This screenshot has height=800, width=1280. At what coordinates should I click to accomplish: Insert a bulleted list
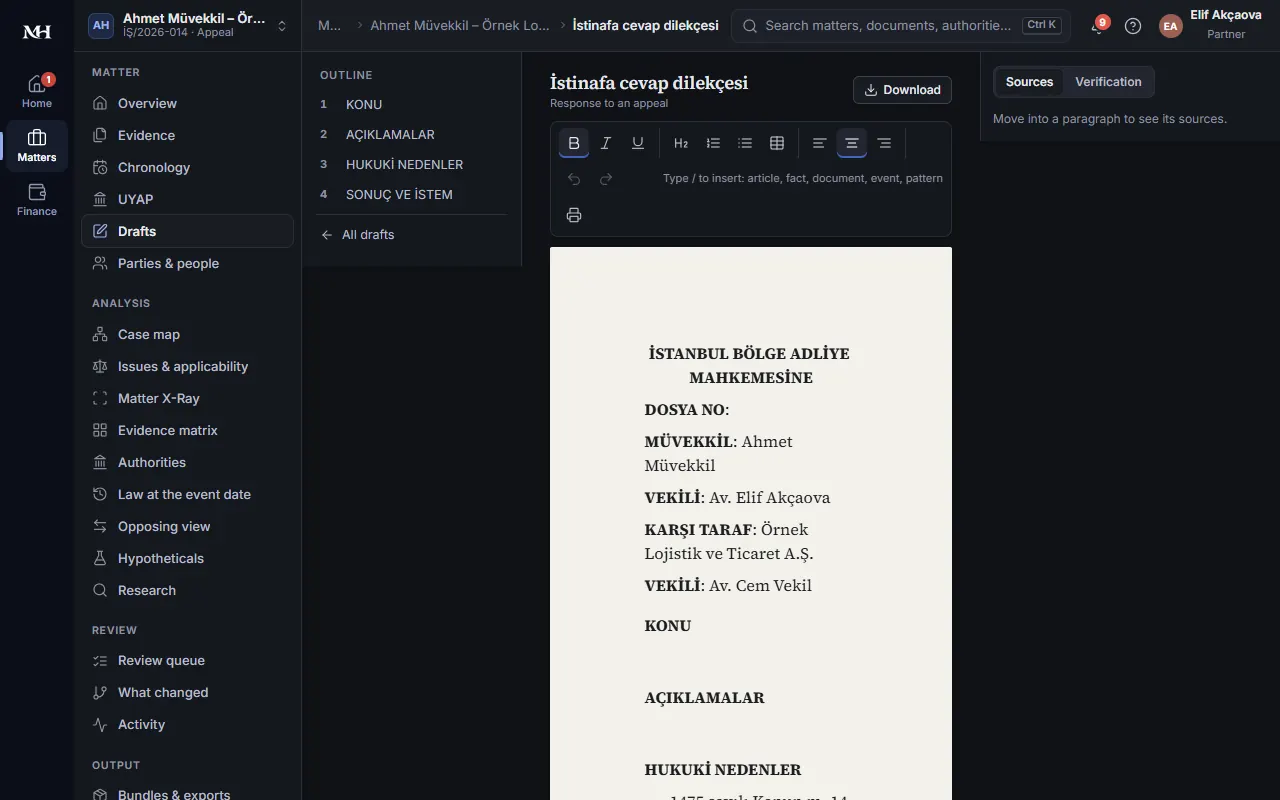pyautogui.click(x=745, y=143)
